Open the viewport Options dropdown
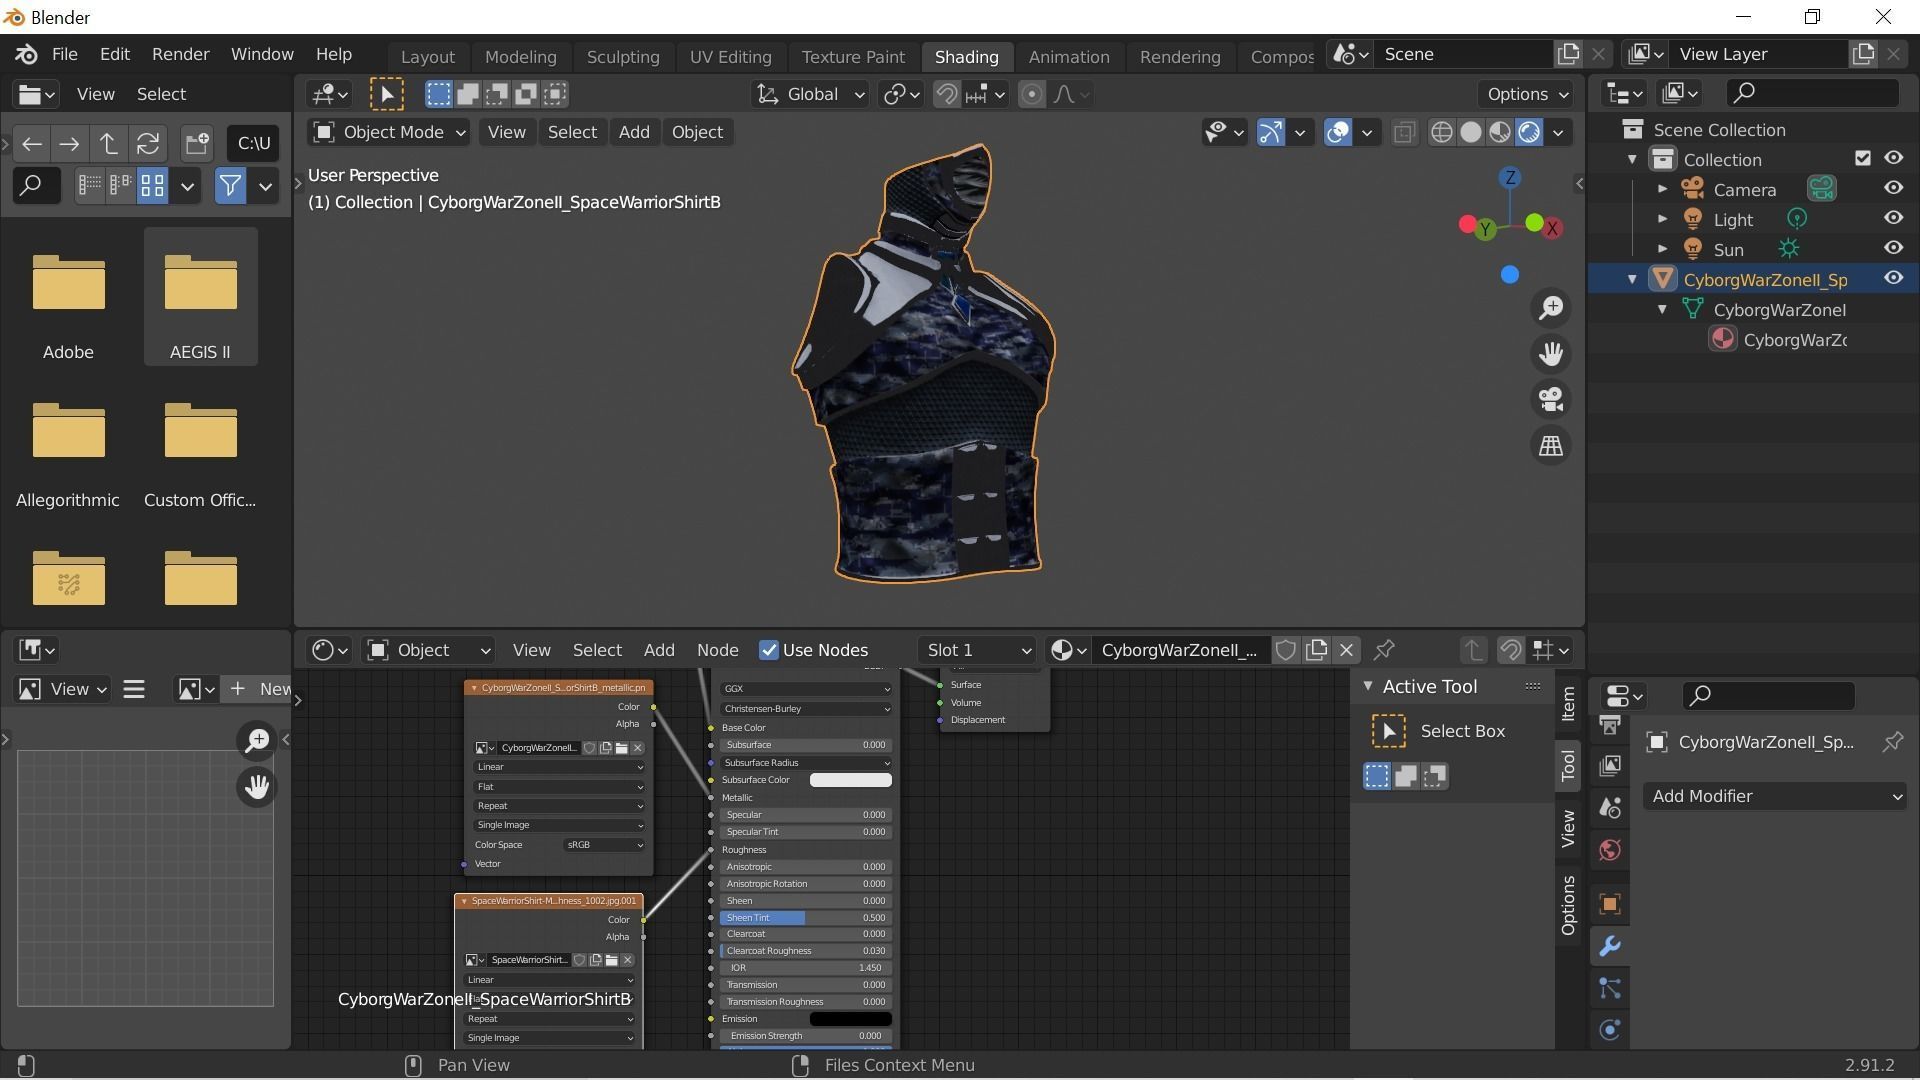The image size is (1920, 1080). 1526,94
